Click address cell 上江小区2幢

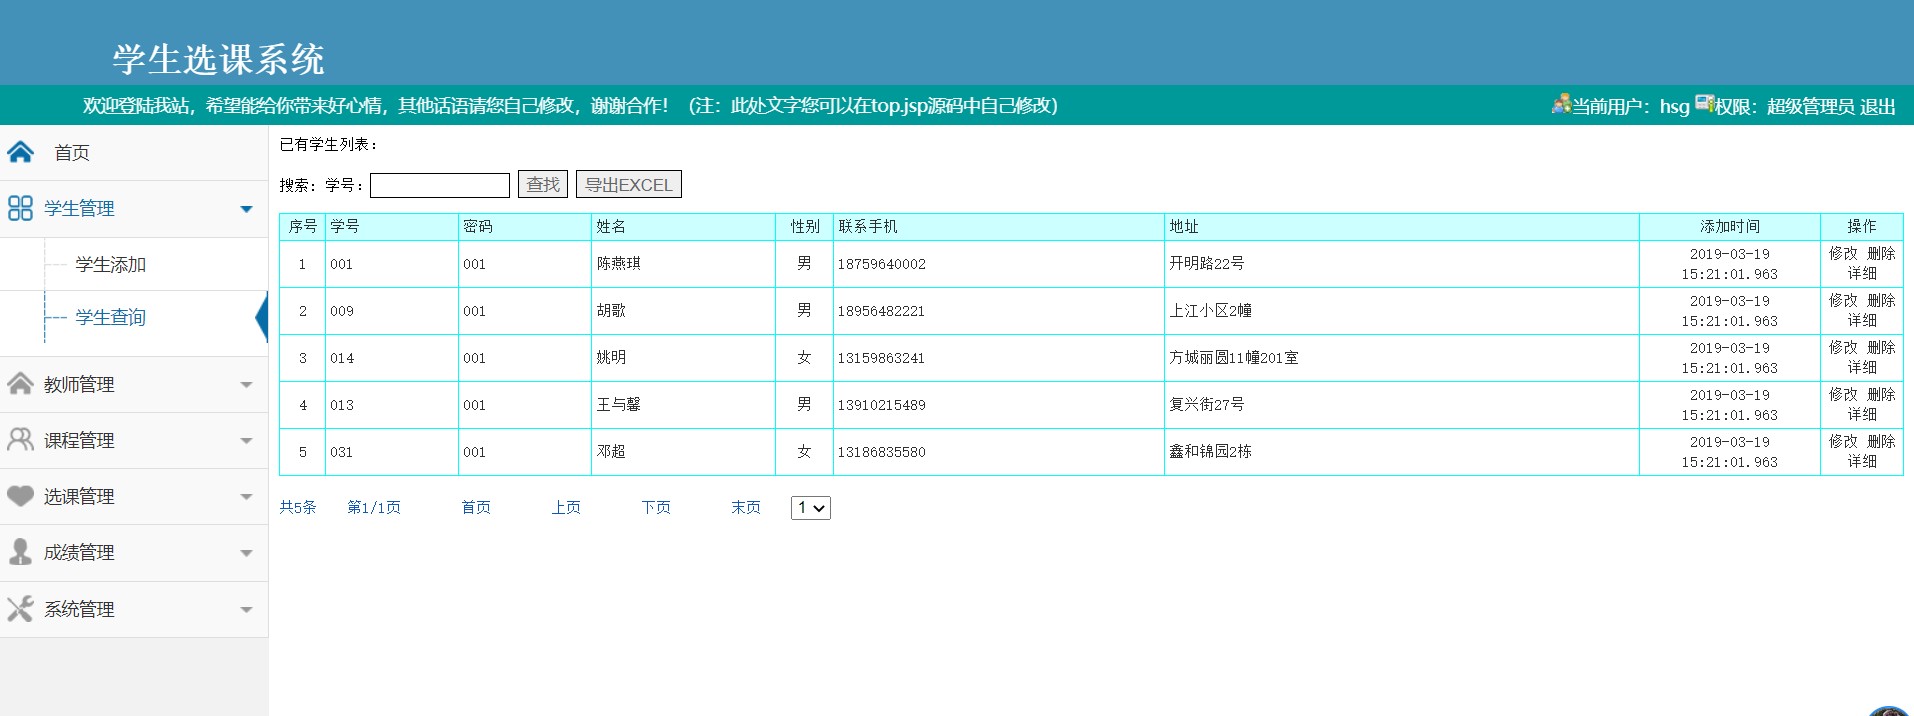coord(1211,311)
